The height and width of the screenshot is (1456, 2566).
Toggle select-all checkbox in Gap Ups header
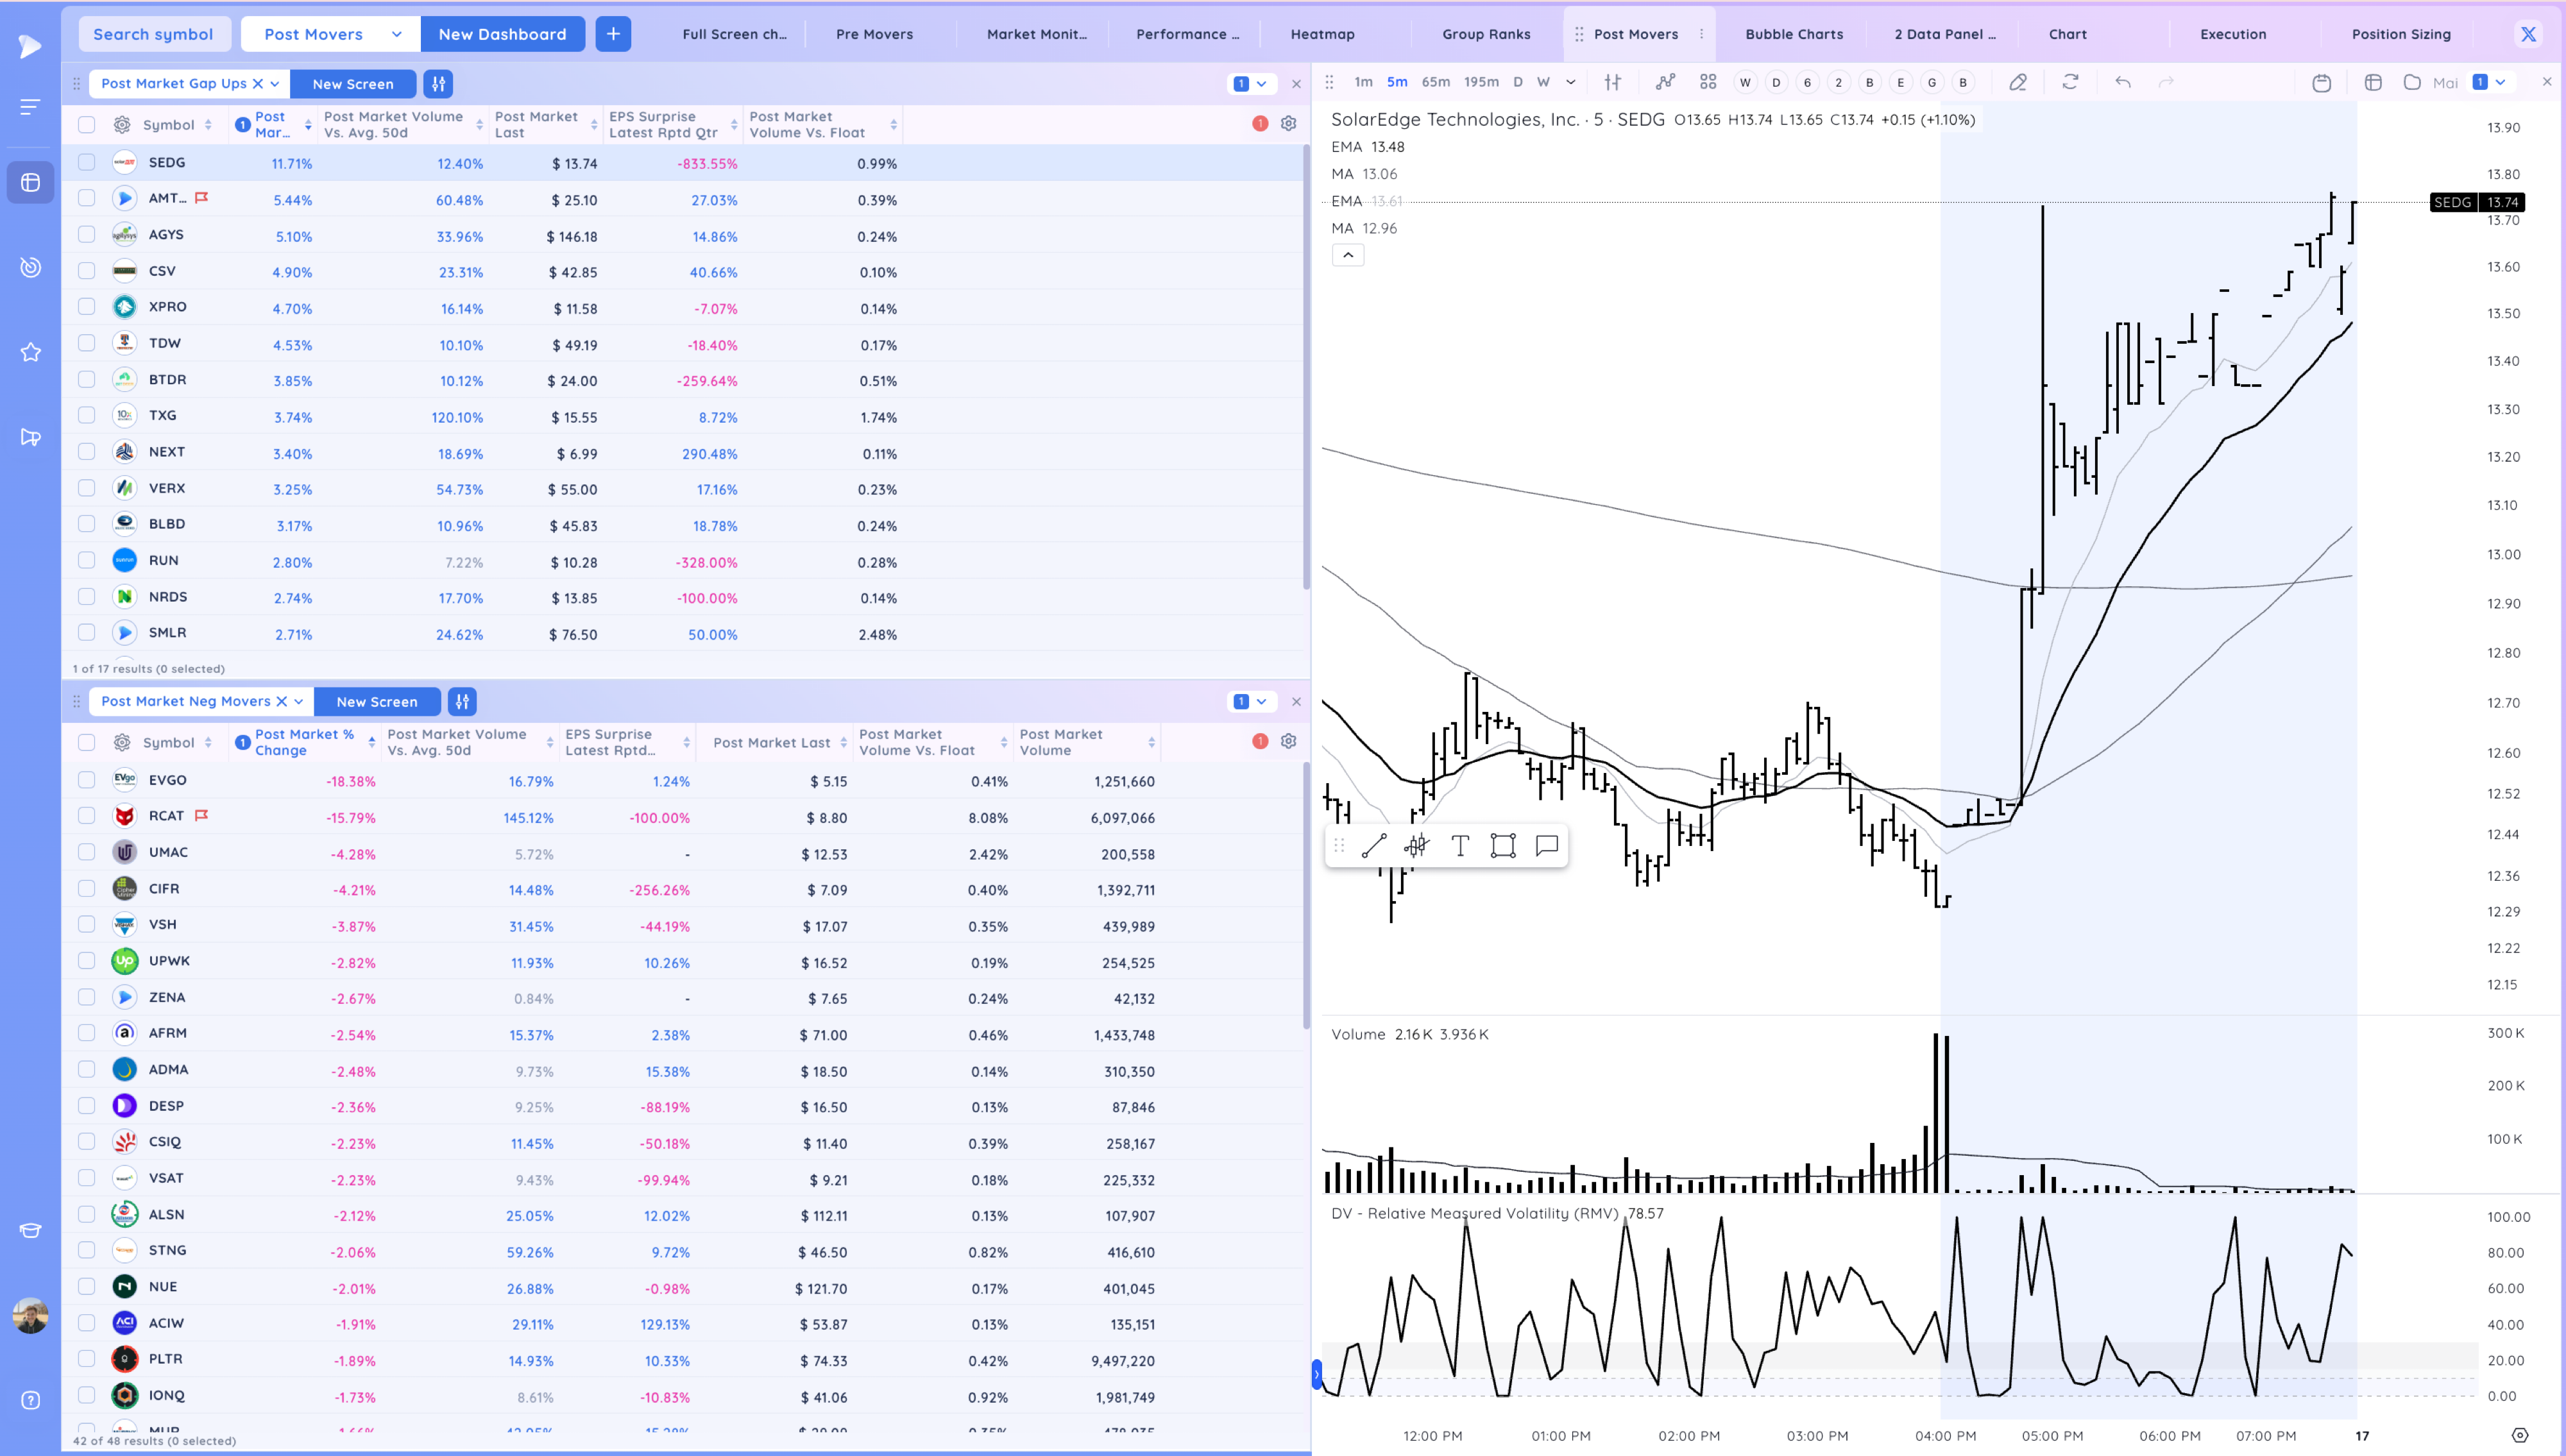click(87, 124)
